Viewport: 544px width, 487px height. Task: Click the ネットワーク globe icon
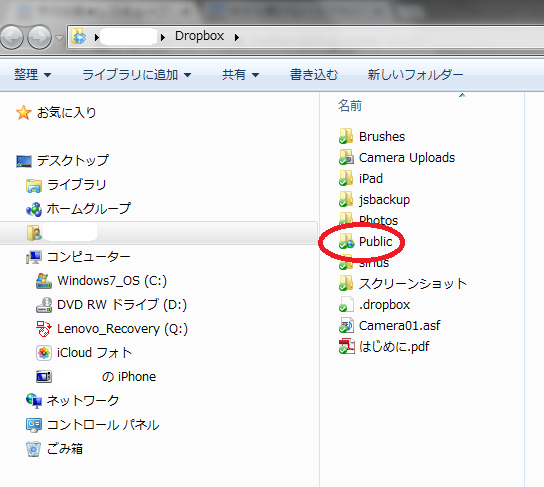34,401
